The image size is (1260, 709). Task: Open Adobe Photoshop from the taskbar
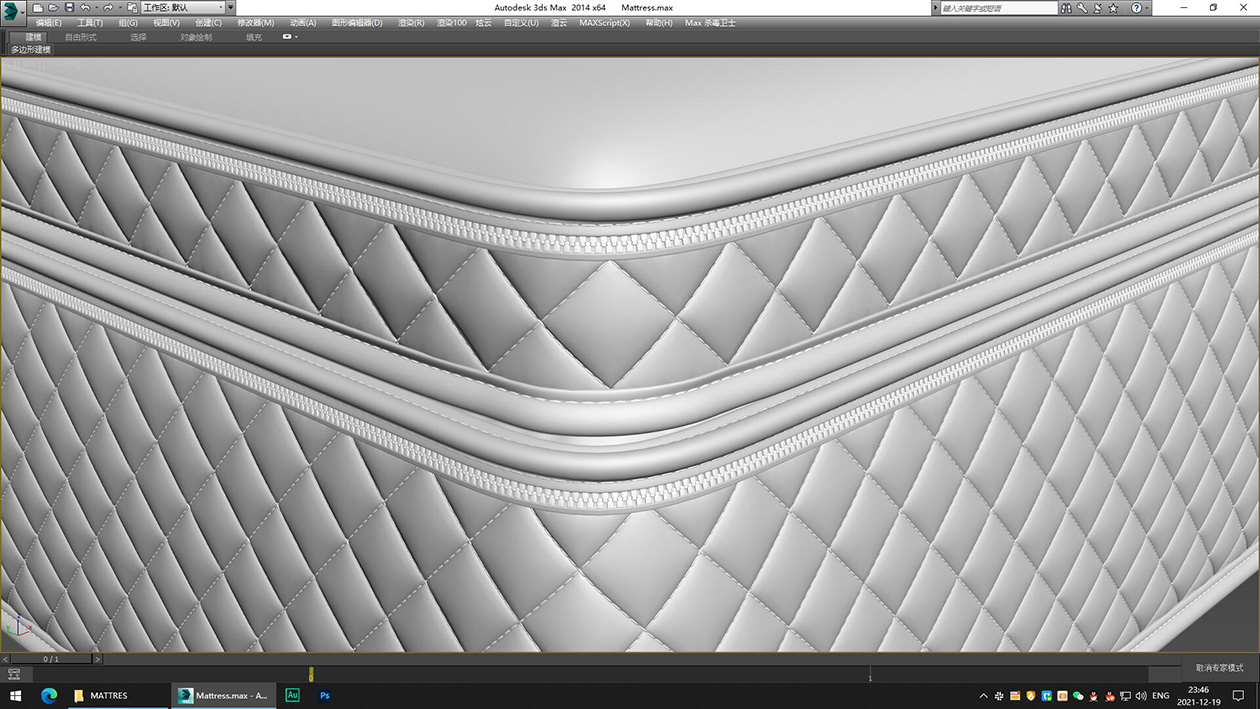pyautogui.click(x=325, y=695)
